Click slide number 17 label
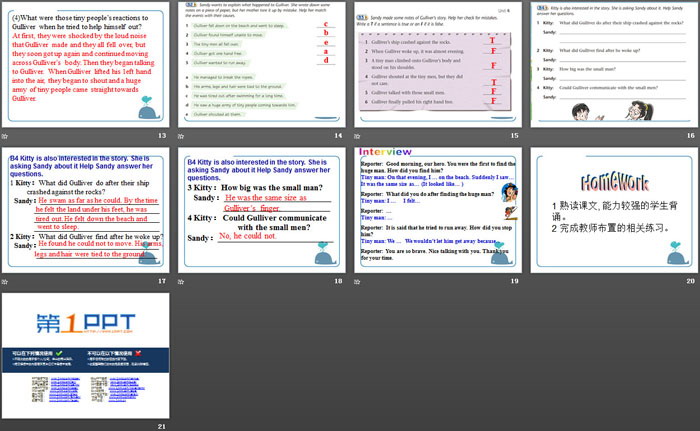700x431 pixels. click(162, 281)
